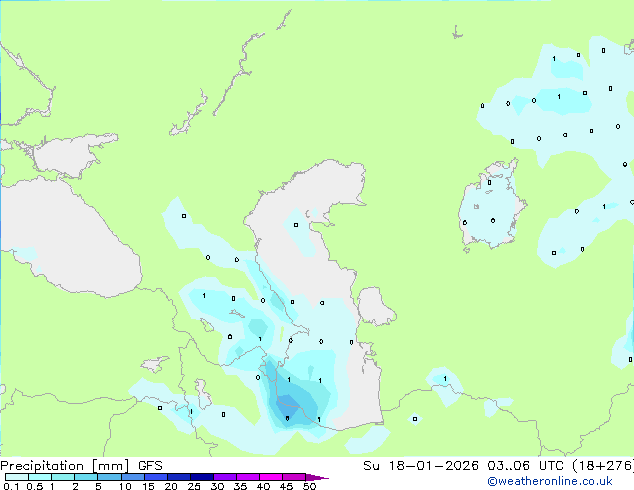Open the weatheronline.co.uk copyright link

(550, 482)
